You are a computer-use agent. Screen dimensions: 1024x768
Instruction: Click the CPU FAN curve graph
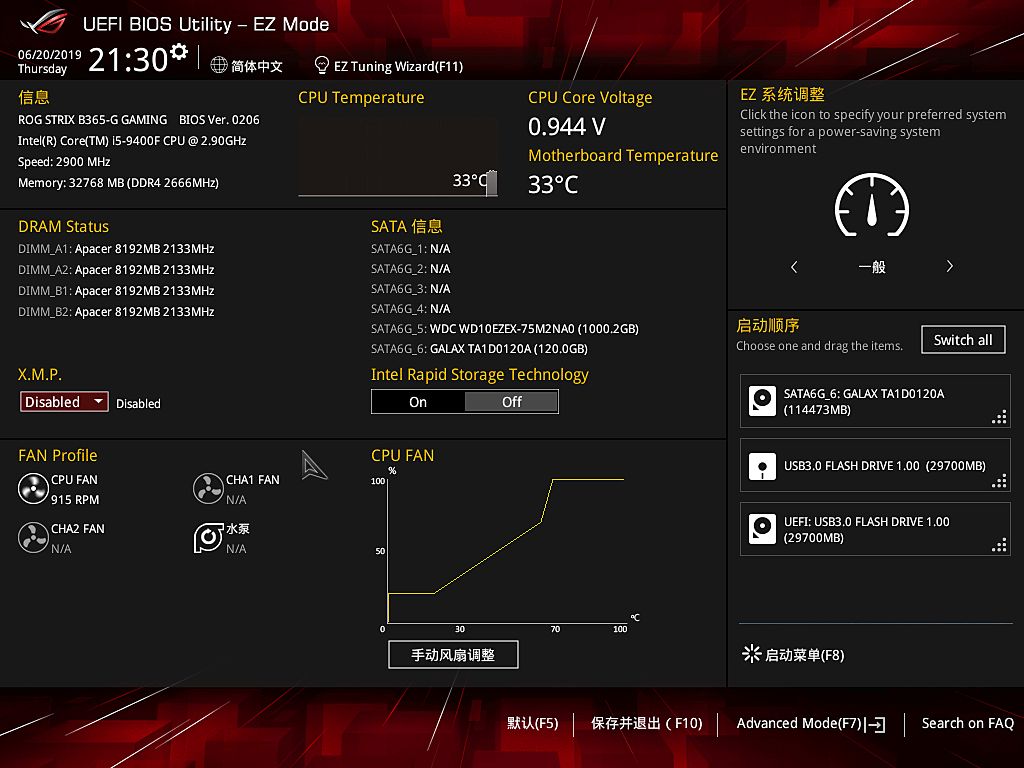pos(506,549)
